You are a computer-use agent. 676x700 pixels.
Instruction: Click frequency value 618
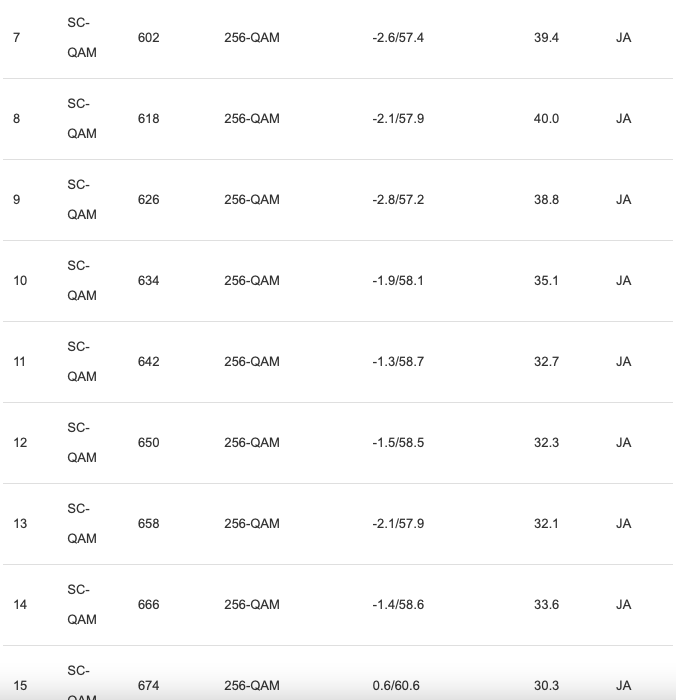149,119
